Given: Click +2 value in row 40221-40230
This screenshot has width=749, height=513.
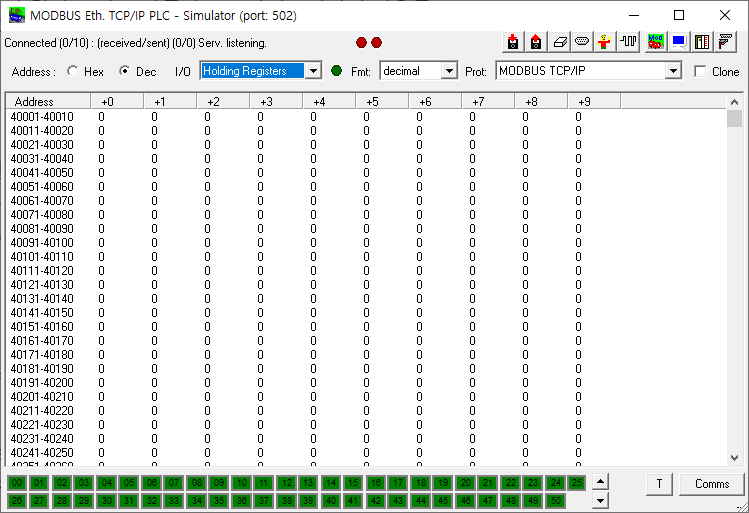Looking at the screenshot, I should (x=207, y=425).
